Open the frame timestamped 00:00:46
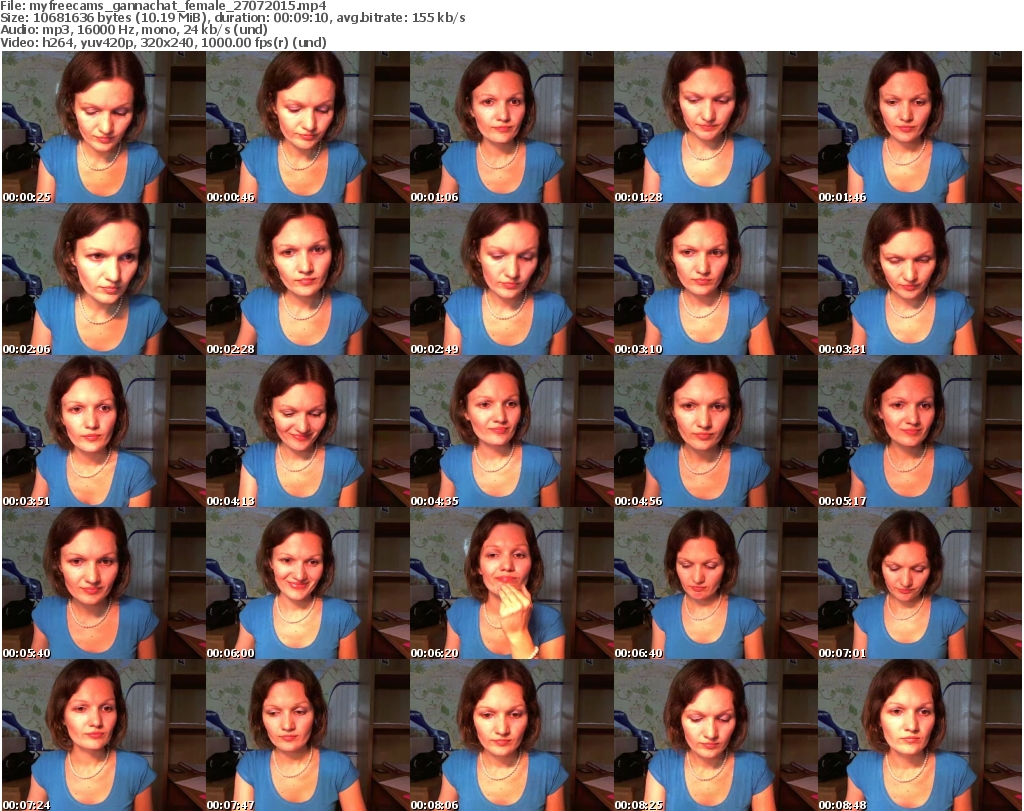1024x811 pixels. (308, 127)
